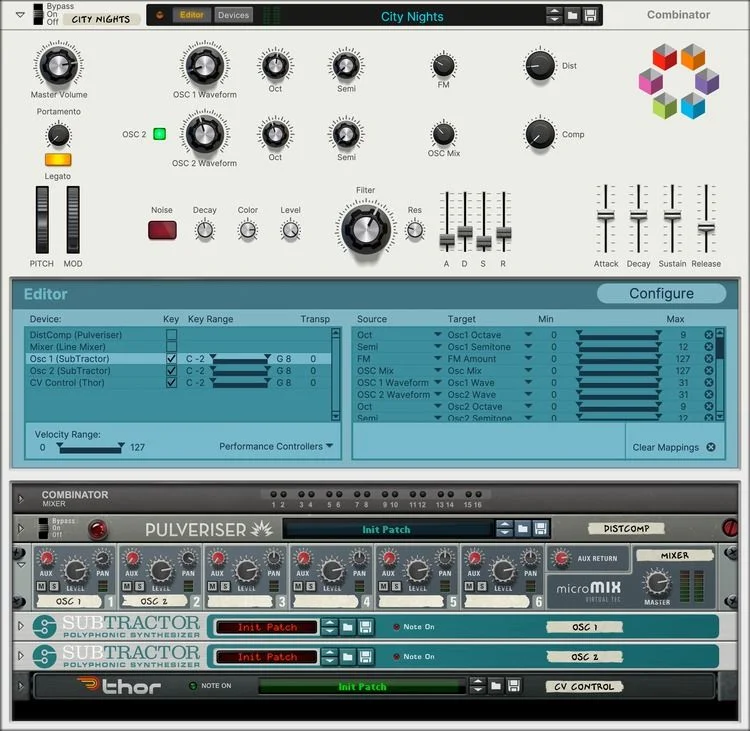The width and height of the screenshot is (750, 731).
Task: Mute mixer channel 1 labeled OSC 1
Action: tap(41, 586)
